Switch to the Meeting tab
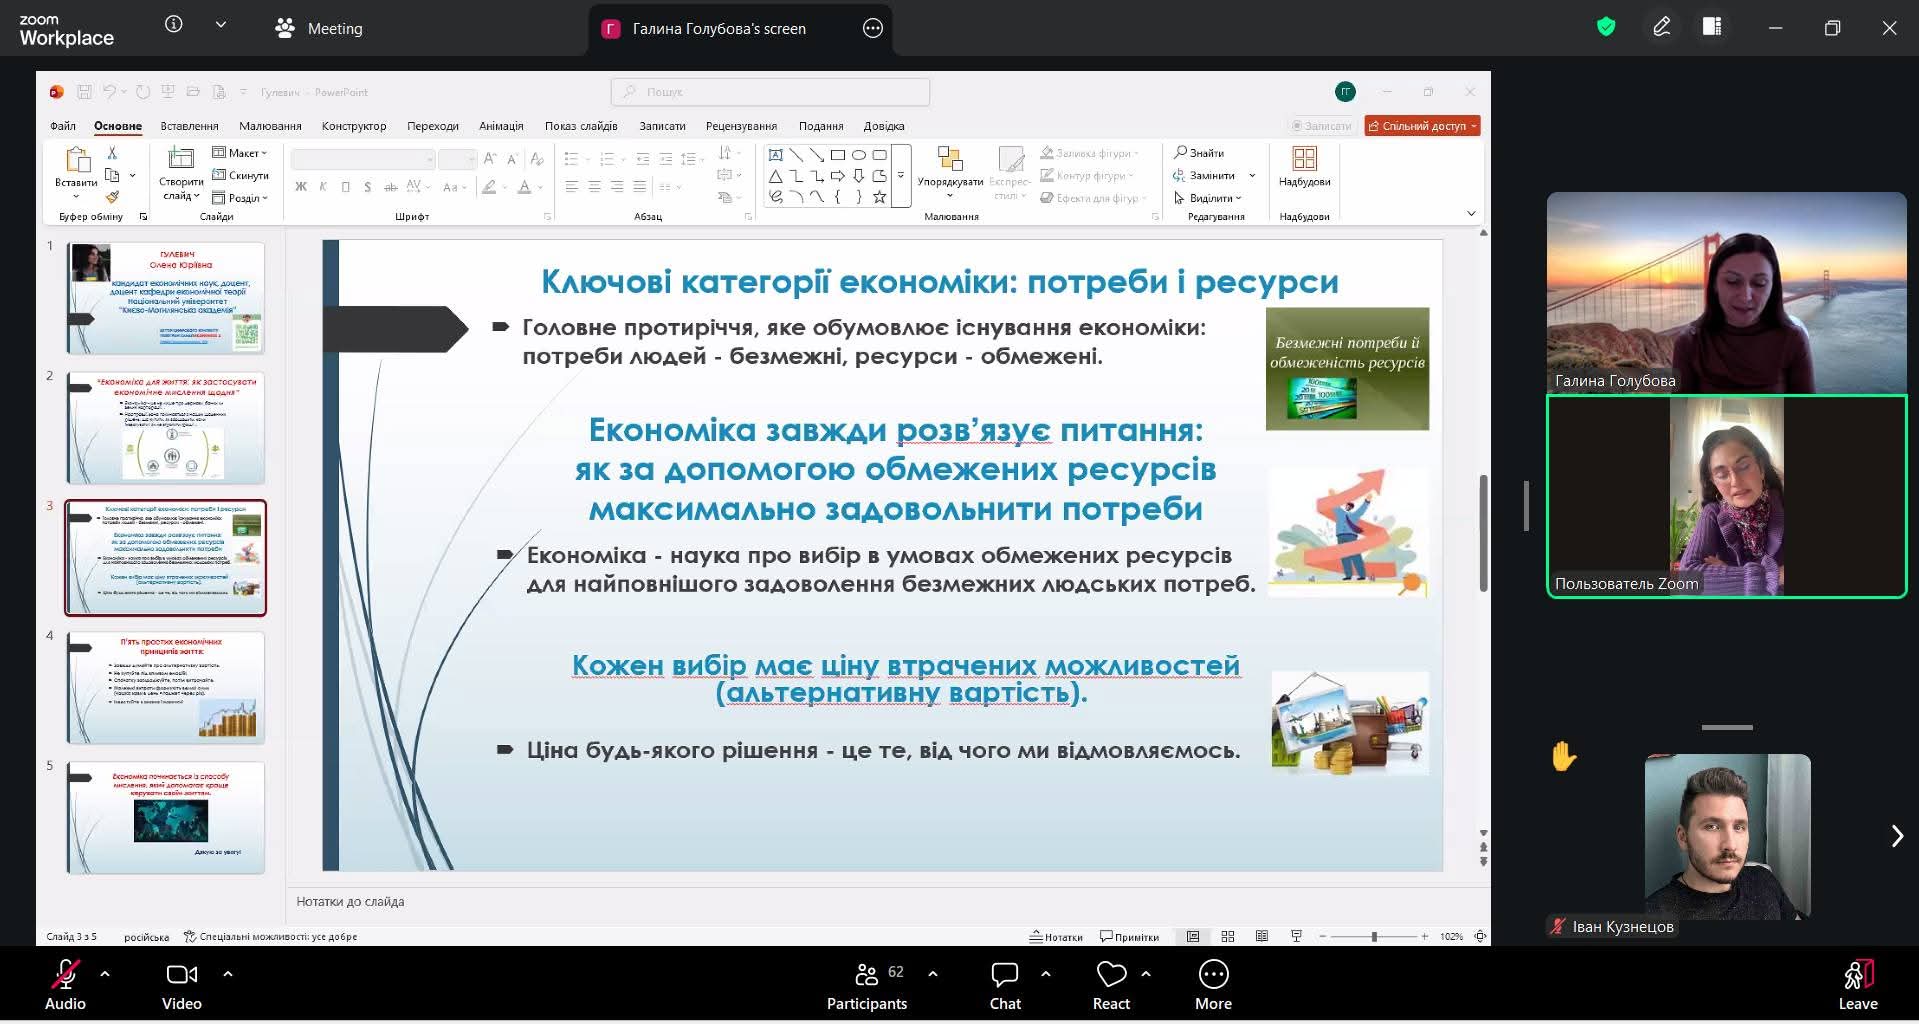The image size is (1919, 1024). [319, 29]
